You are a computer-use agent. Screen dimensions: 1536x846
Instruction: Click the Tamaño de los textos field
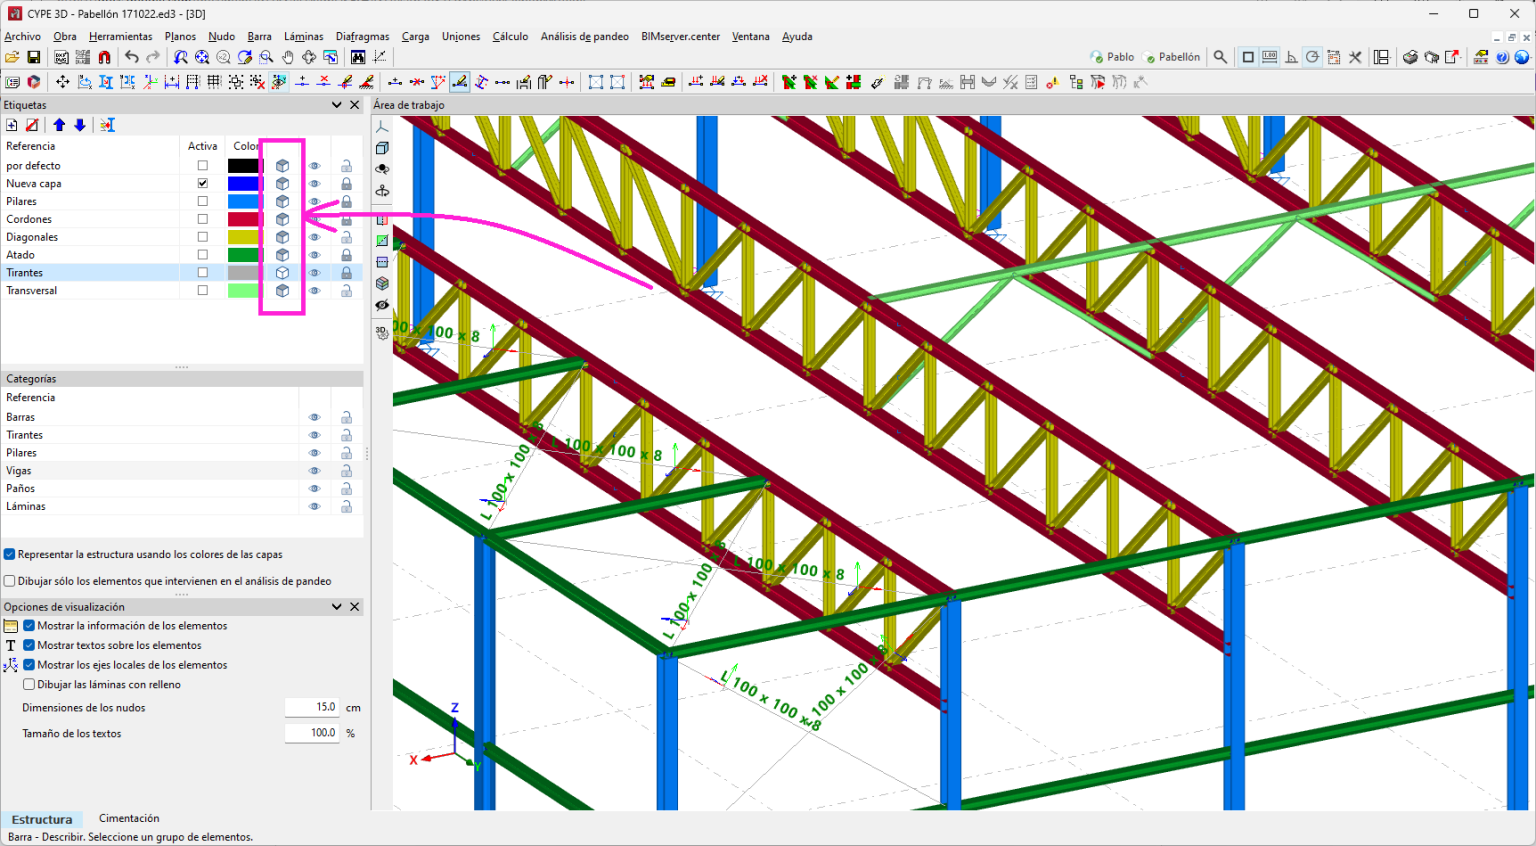point(312,733)
